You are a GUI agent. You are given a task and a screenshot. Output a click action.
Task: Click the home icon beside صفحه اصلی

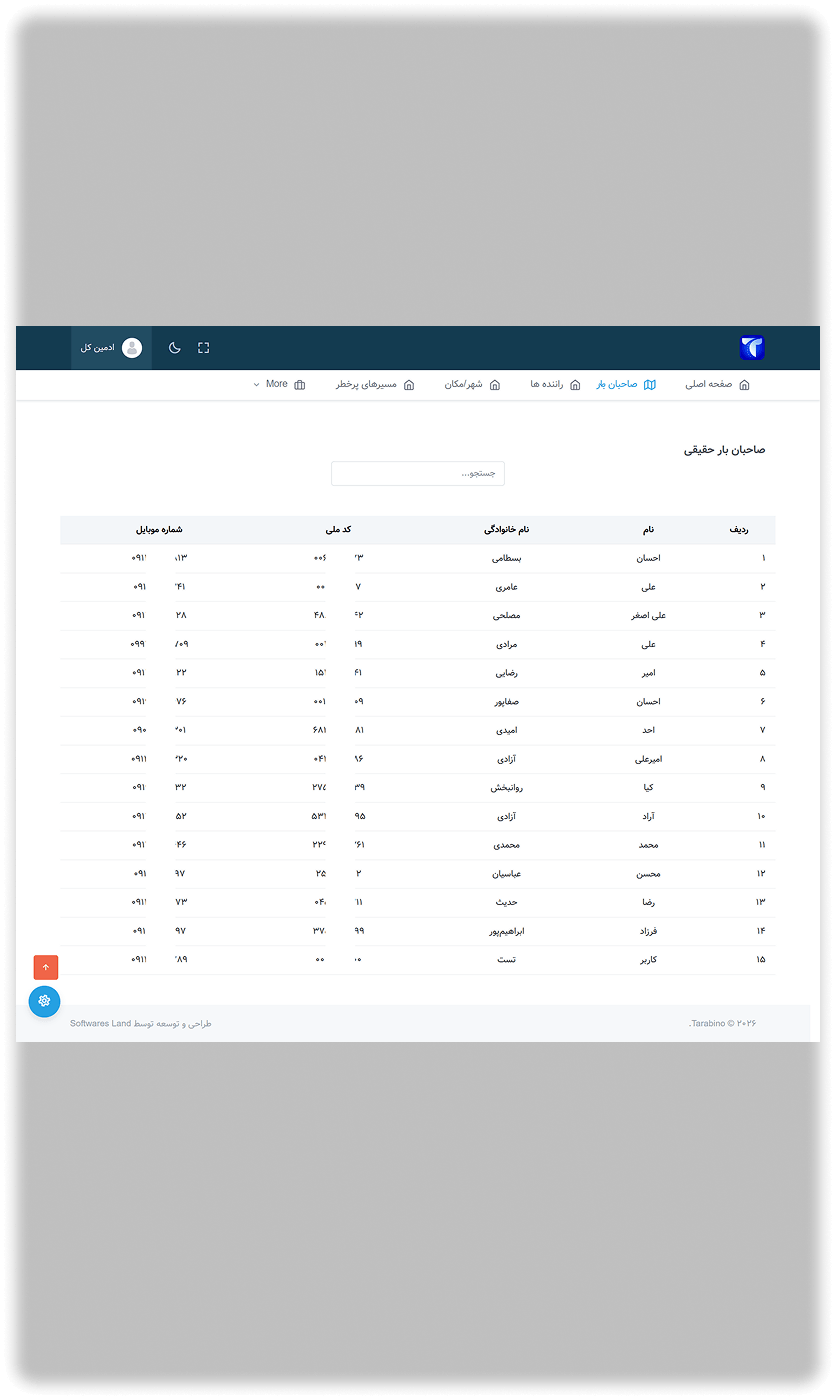point(744,385)
